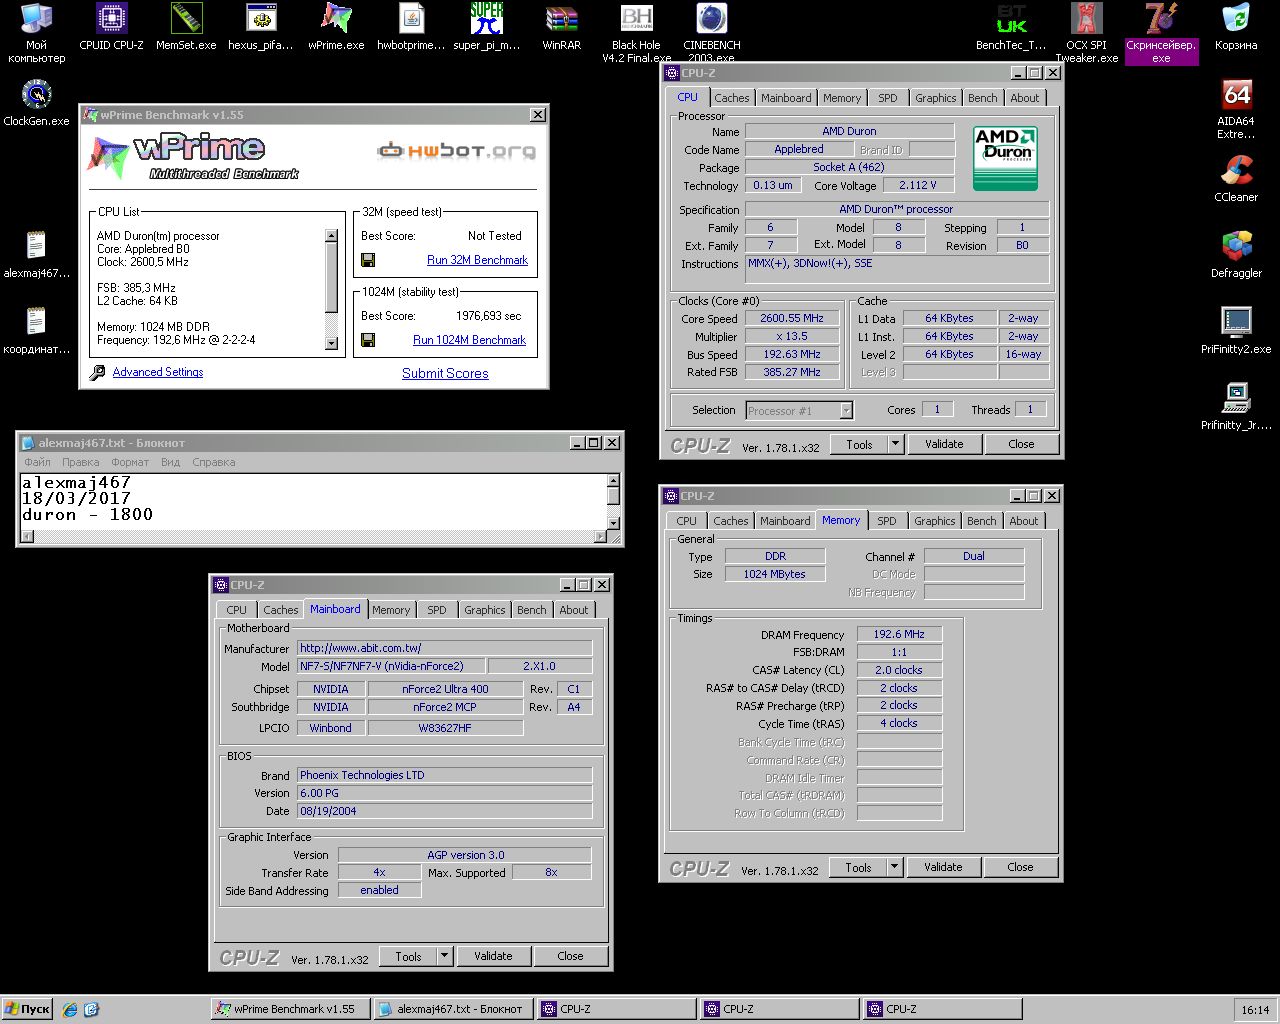Launch CPUID CPU-Z desktop shortcut

pyautogui.click(x=111, y=27)
